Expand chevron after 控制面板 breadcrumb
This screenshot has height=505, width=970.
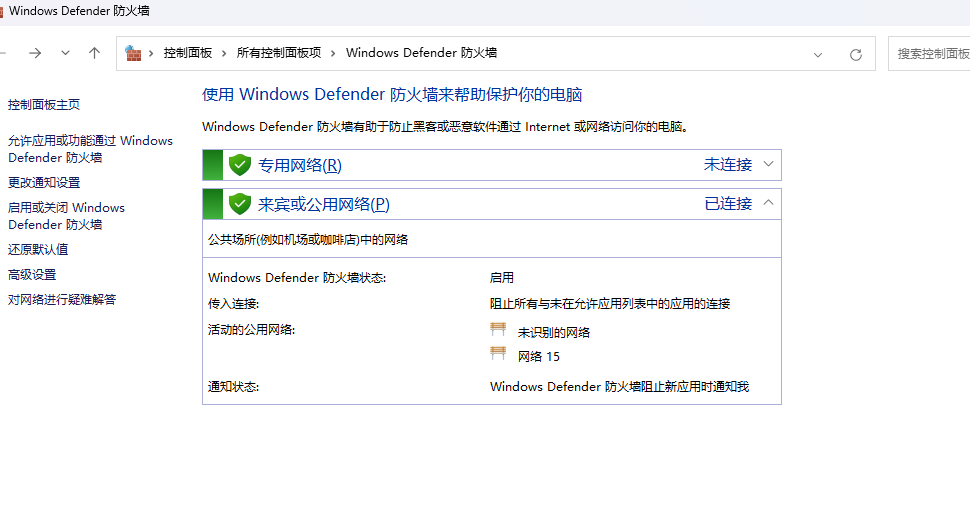224,53
